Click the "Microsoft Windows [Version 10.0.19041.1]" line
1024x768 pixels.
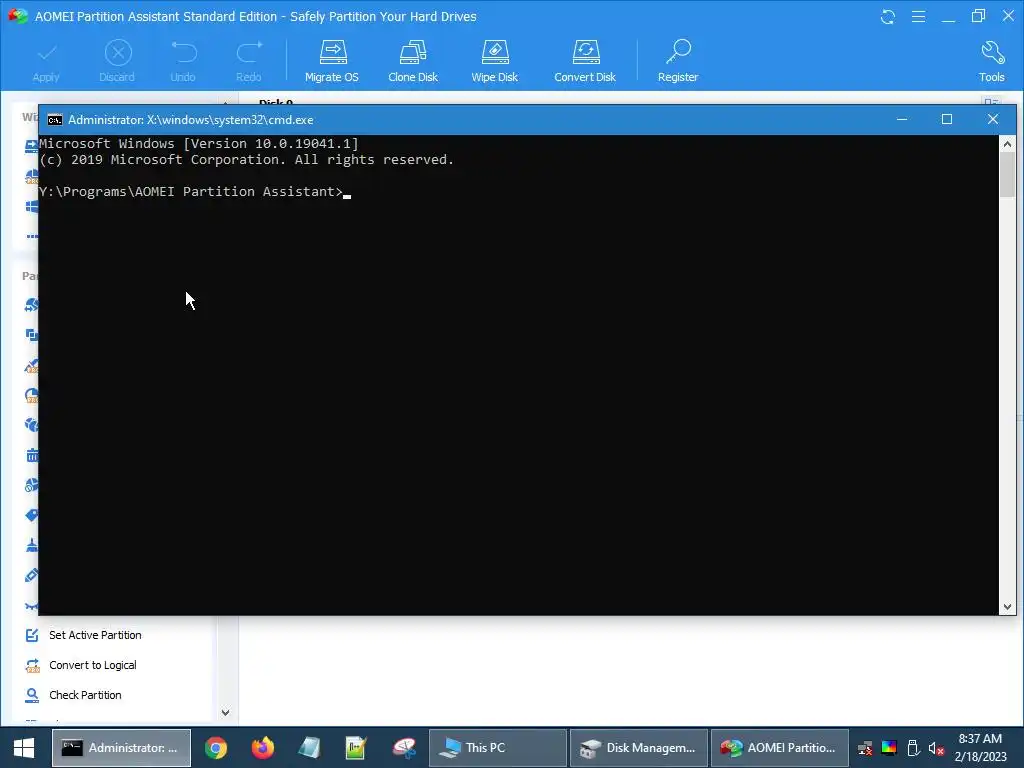pyautogui.click(x=199, y=144)
